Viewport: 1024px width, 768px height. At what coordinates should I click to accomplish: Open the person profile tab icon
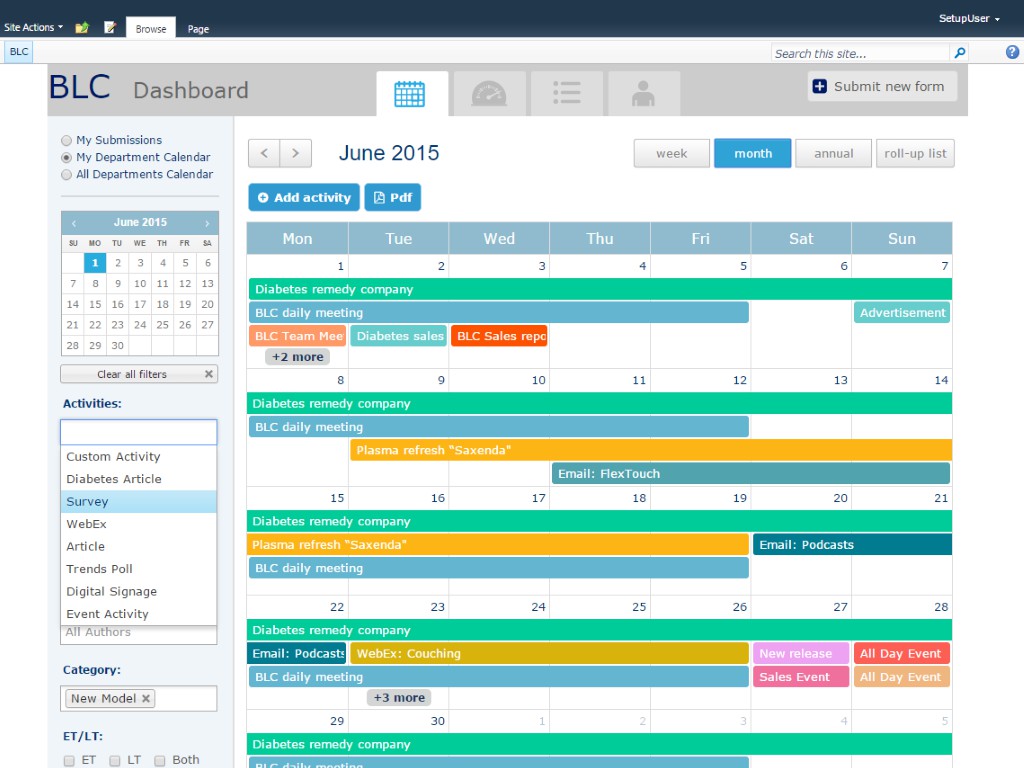643,94
